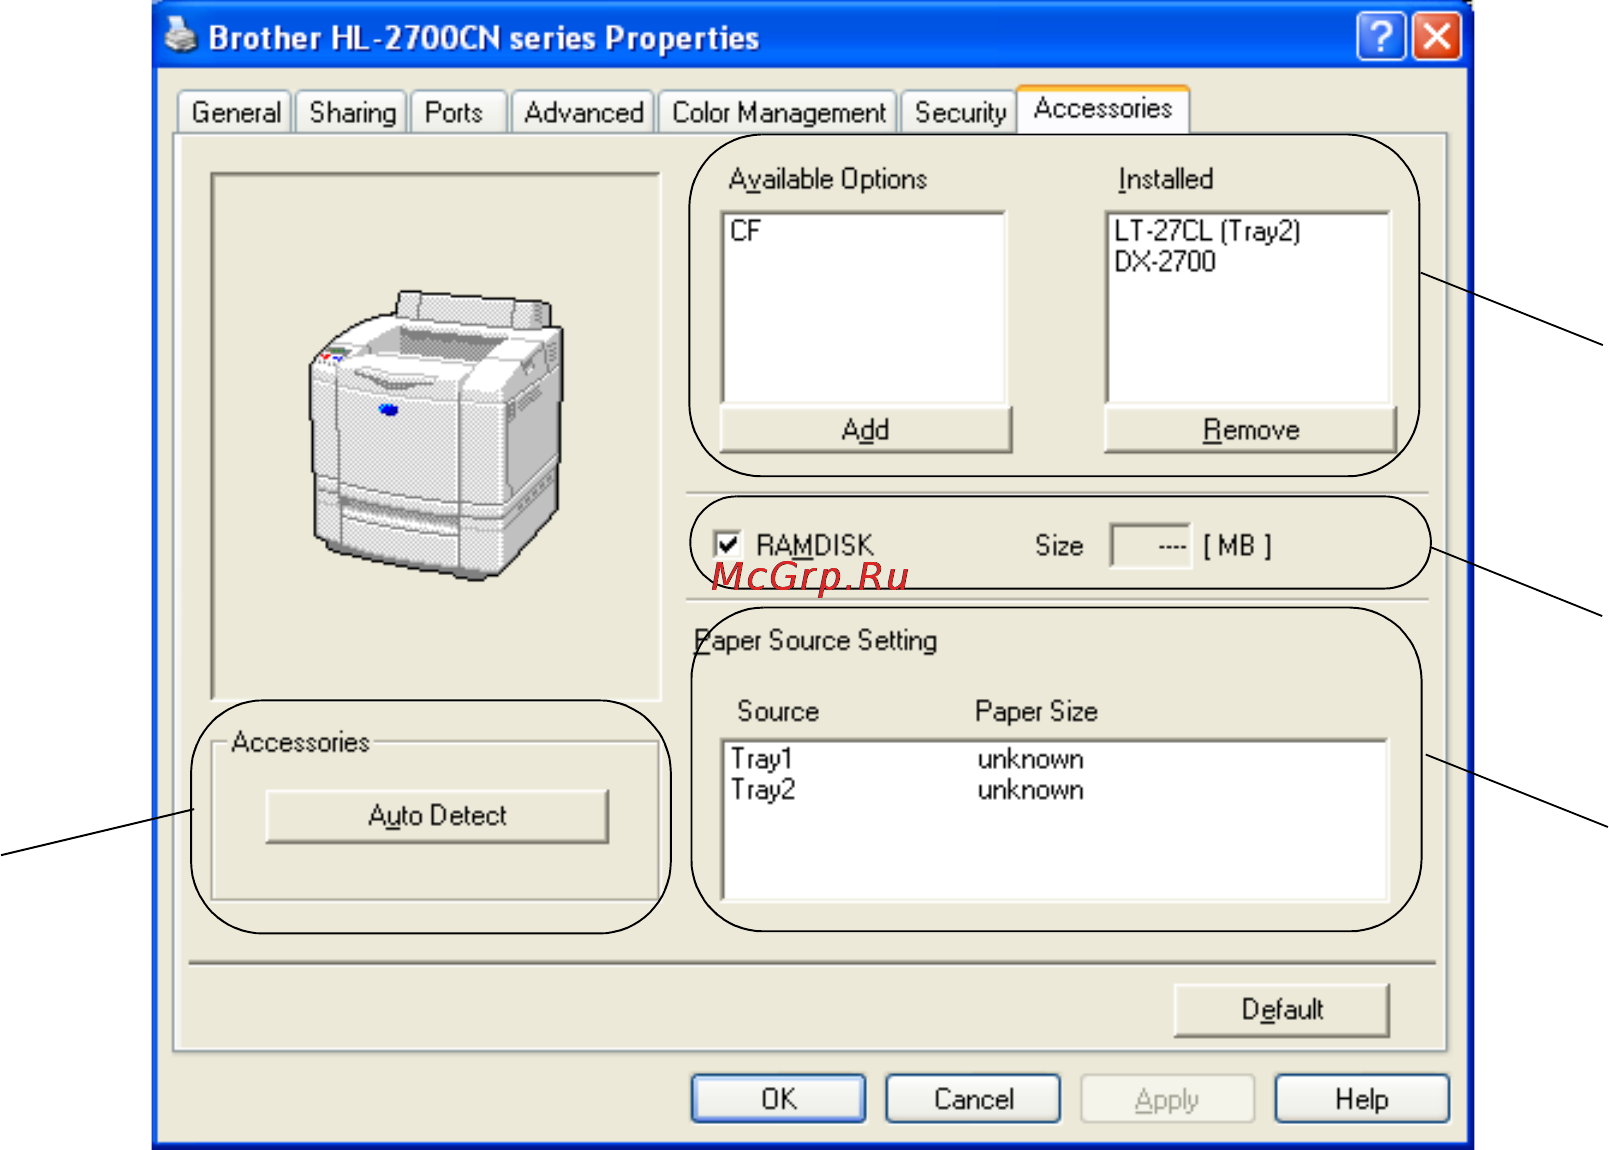Select the Accessories tab
1609x1150 pixels.
click(x=1102, y=108)
